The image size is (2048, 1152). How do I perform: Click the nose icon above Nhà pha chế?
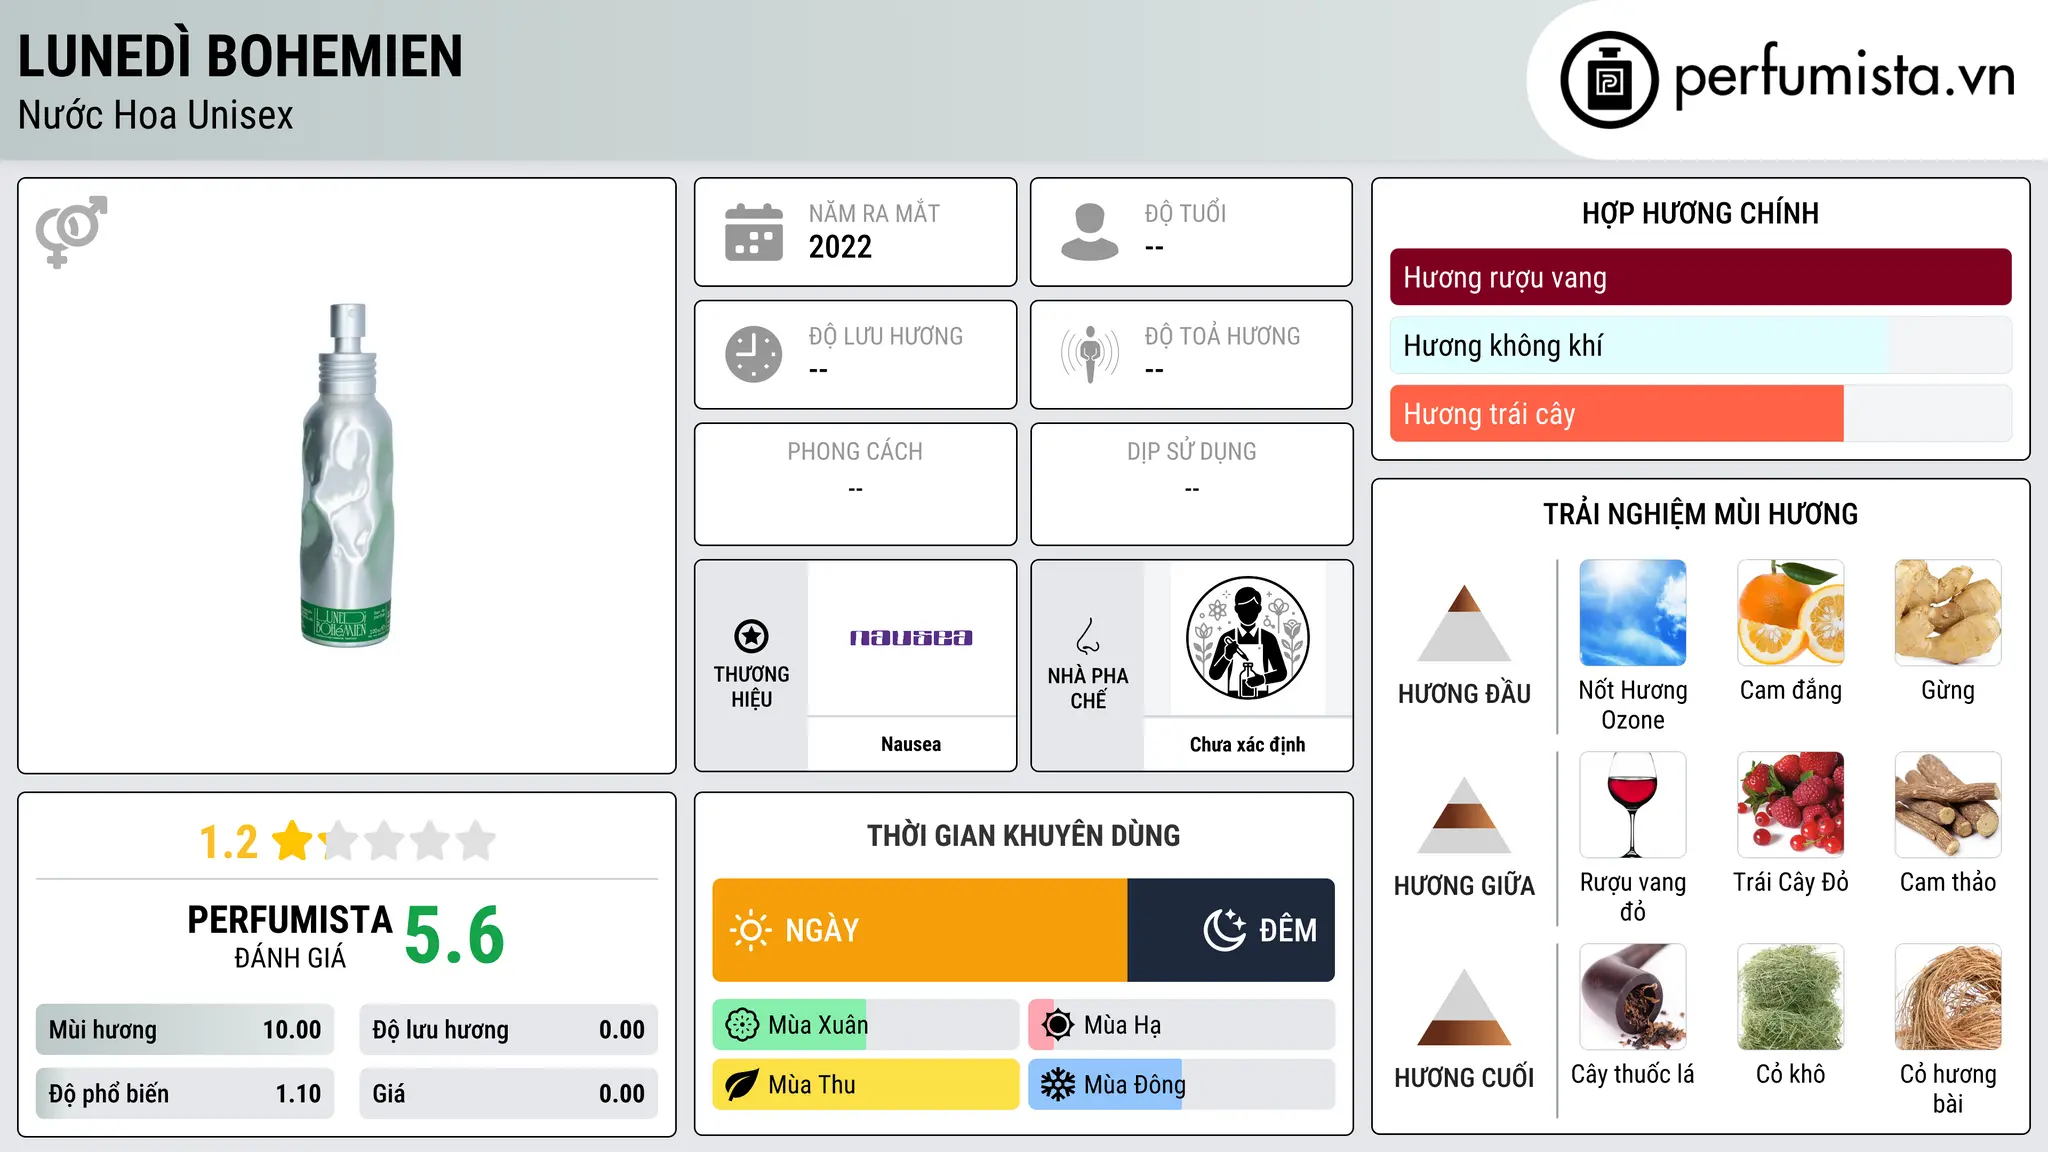tap(1088, 636)
